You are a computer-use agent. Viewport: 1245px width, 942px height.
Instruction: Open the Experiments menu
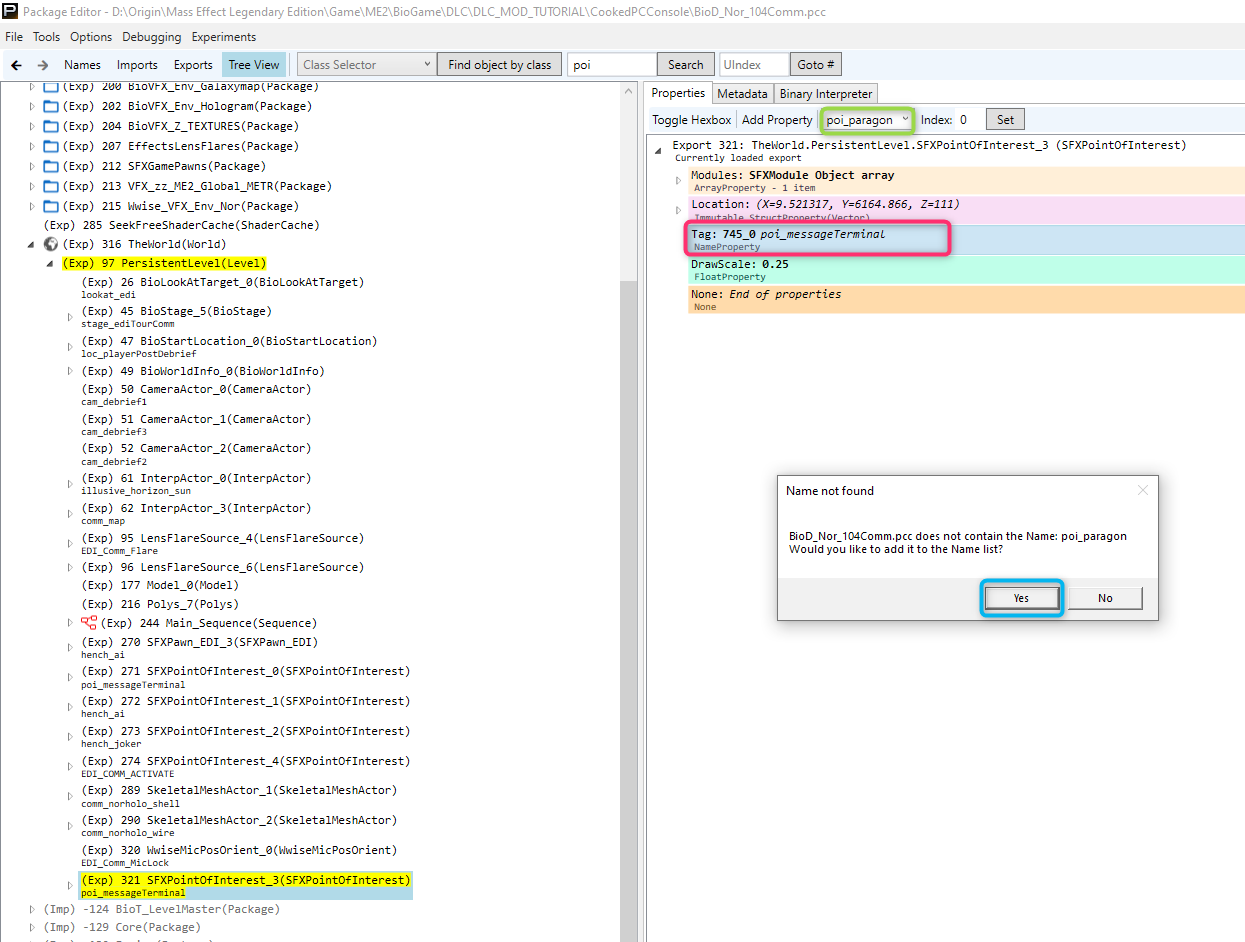point(224,37)
